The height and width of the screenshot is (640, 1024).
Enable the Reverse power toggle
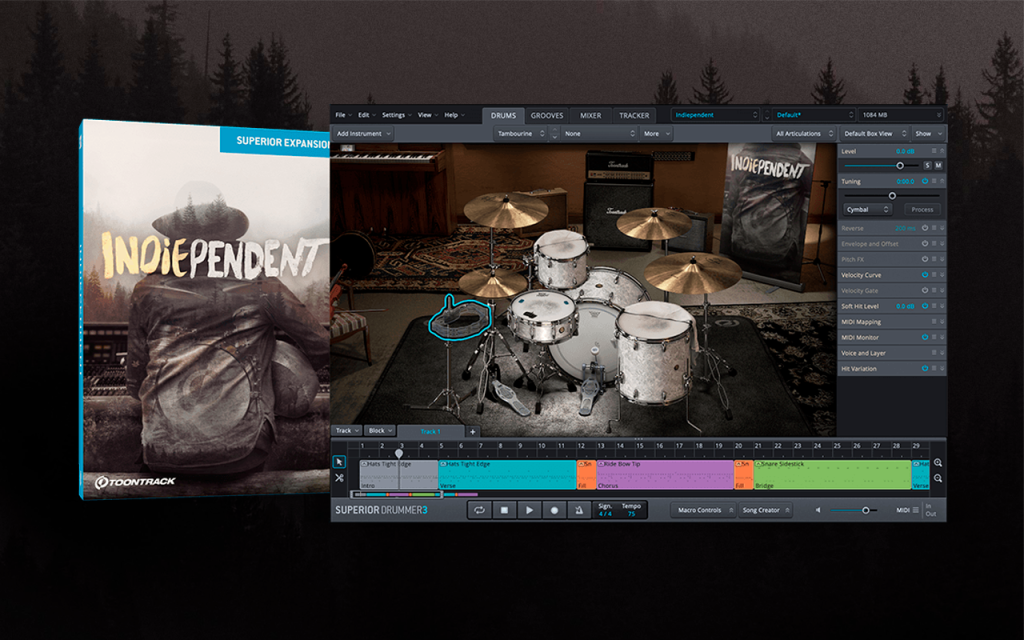click(925, 228)
